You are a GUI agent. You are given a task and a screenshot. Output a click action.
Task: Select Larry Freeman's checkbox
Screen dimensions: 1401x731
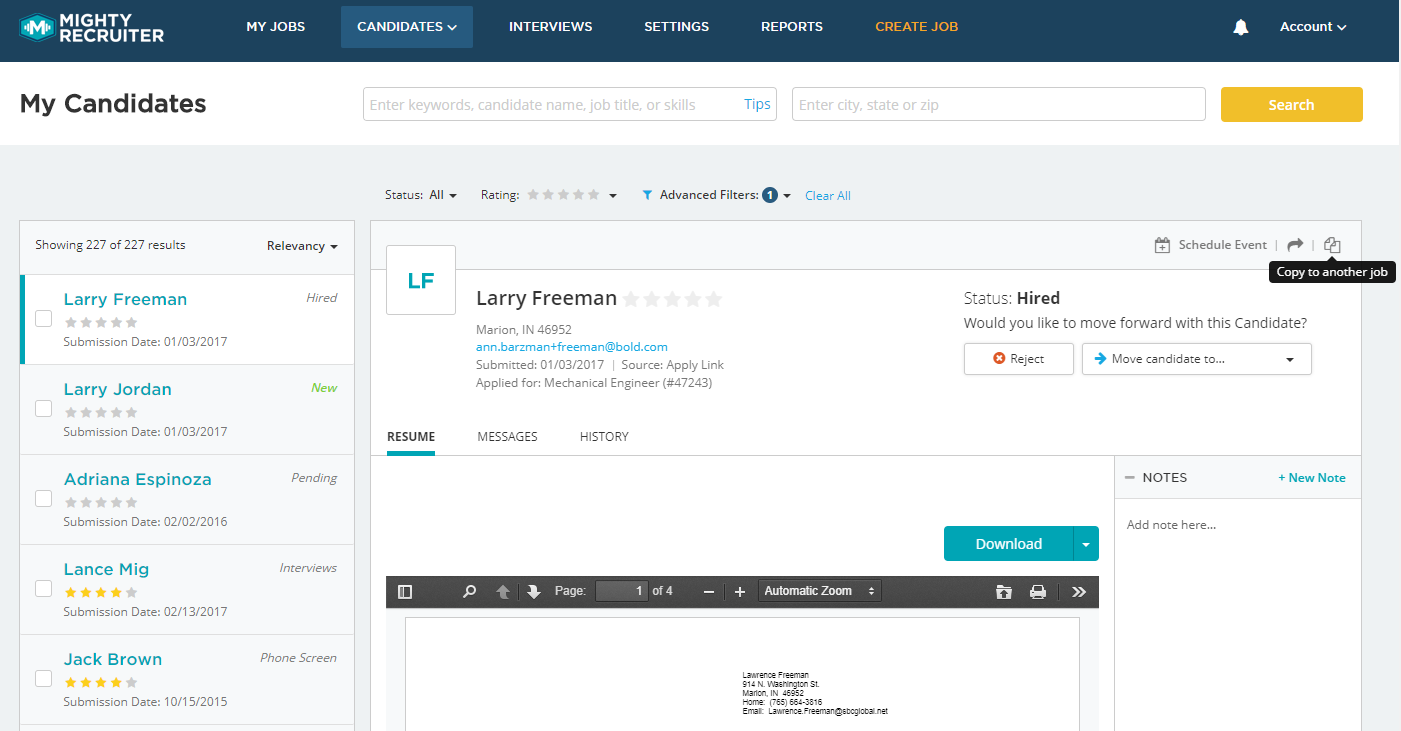(44, 319)
